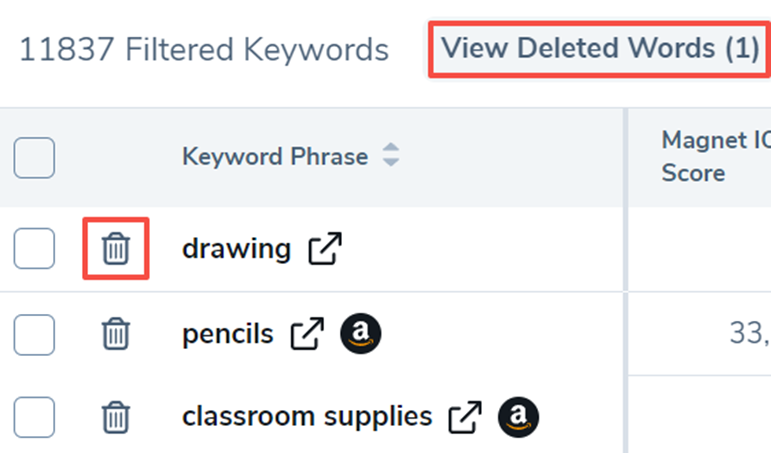Click Amazon icon beside classroom supplies

coord(518,417)
